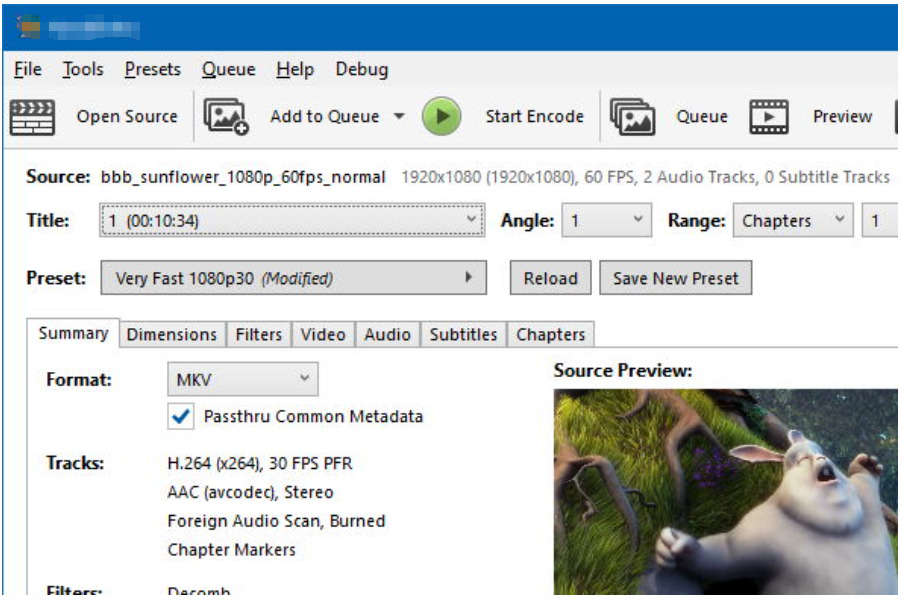
Task: Click the Queue toolbar label
Action: 702,116
